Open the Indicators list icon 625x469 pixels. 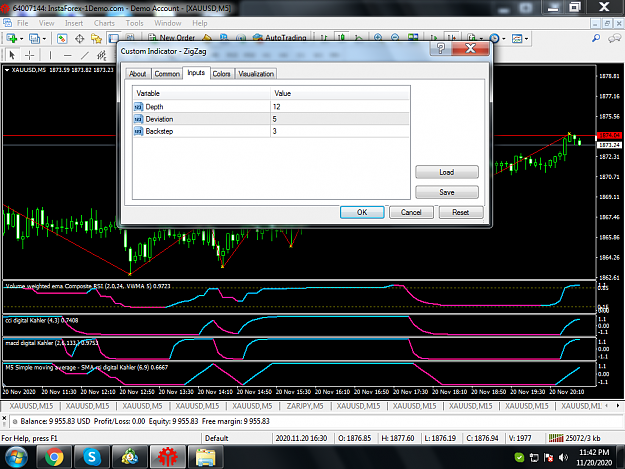471,38
